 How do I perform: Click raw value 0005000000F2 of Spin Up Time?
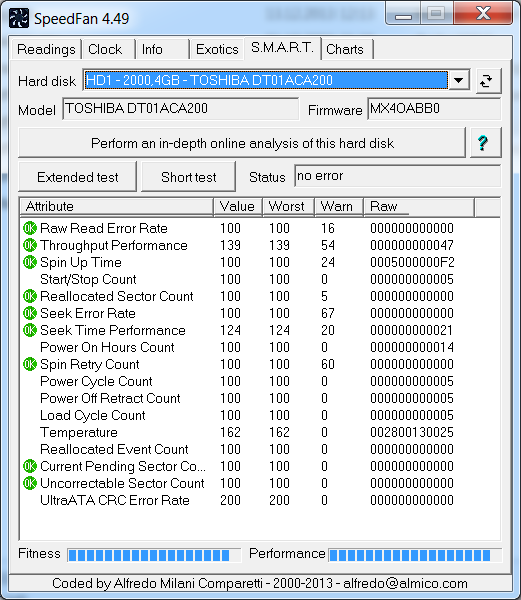point(412,262)
